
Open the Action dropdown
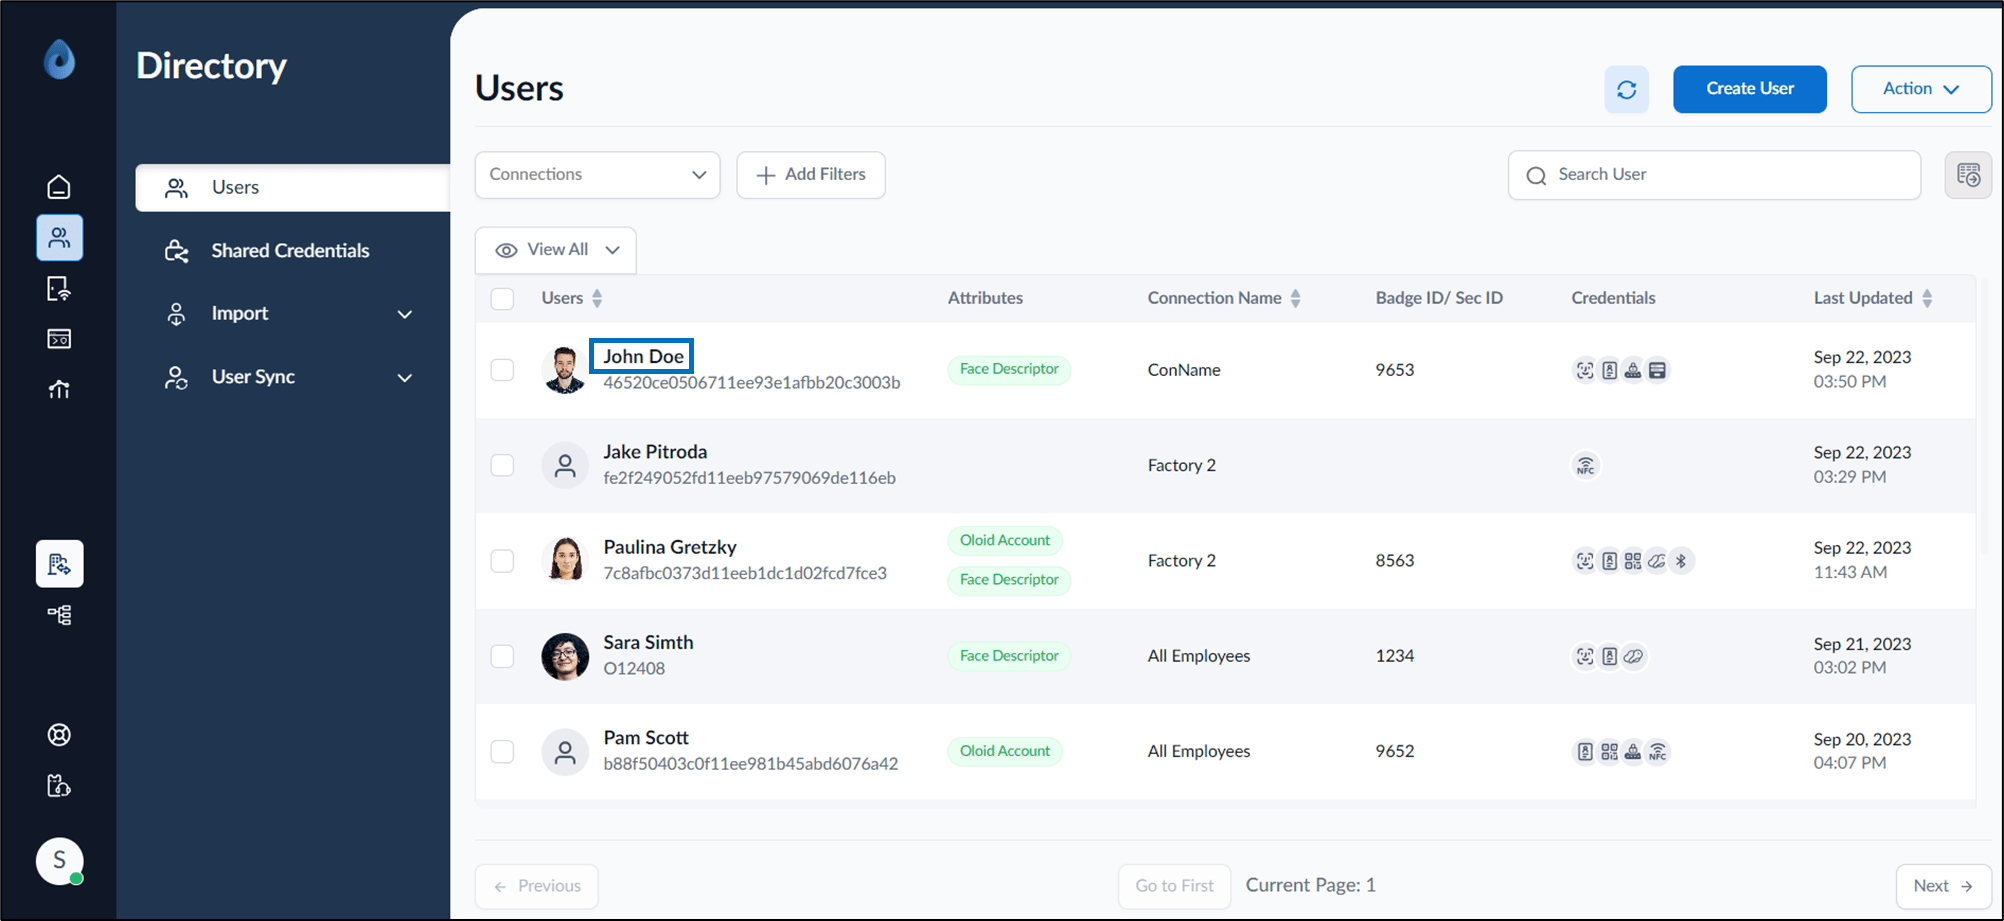[1921, 89]
